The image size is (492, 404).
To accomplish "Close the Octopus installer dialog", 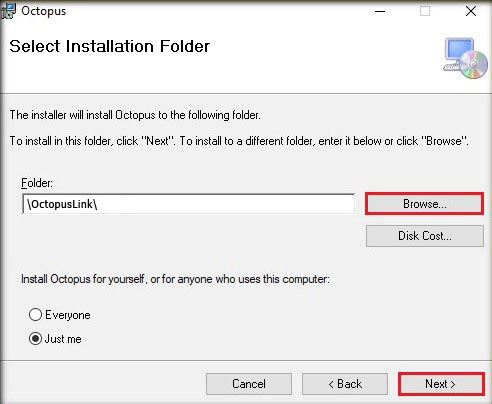I will pos(471,11).
